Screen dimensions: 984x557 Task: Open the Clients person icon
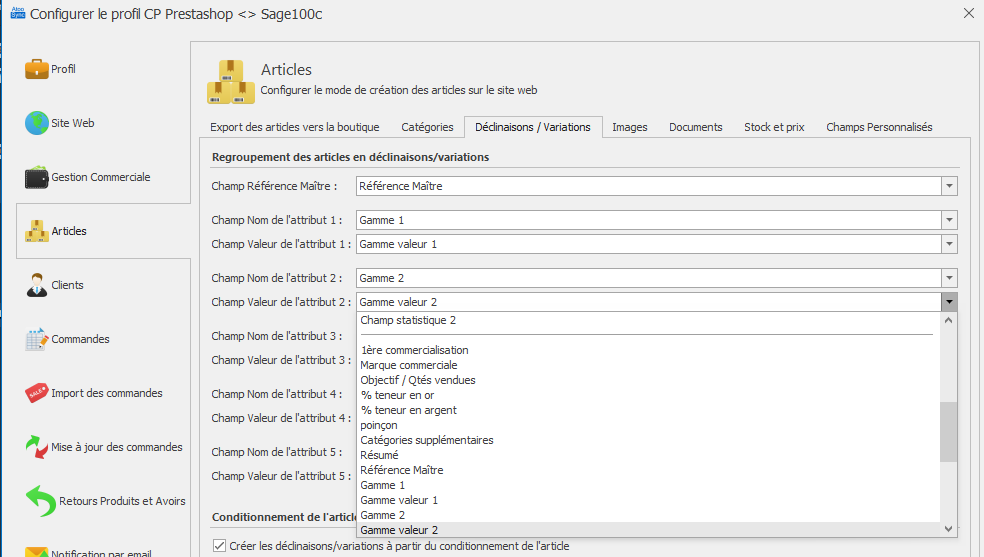pyautogui.click(x=36, y=285)
